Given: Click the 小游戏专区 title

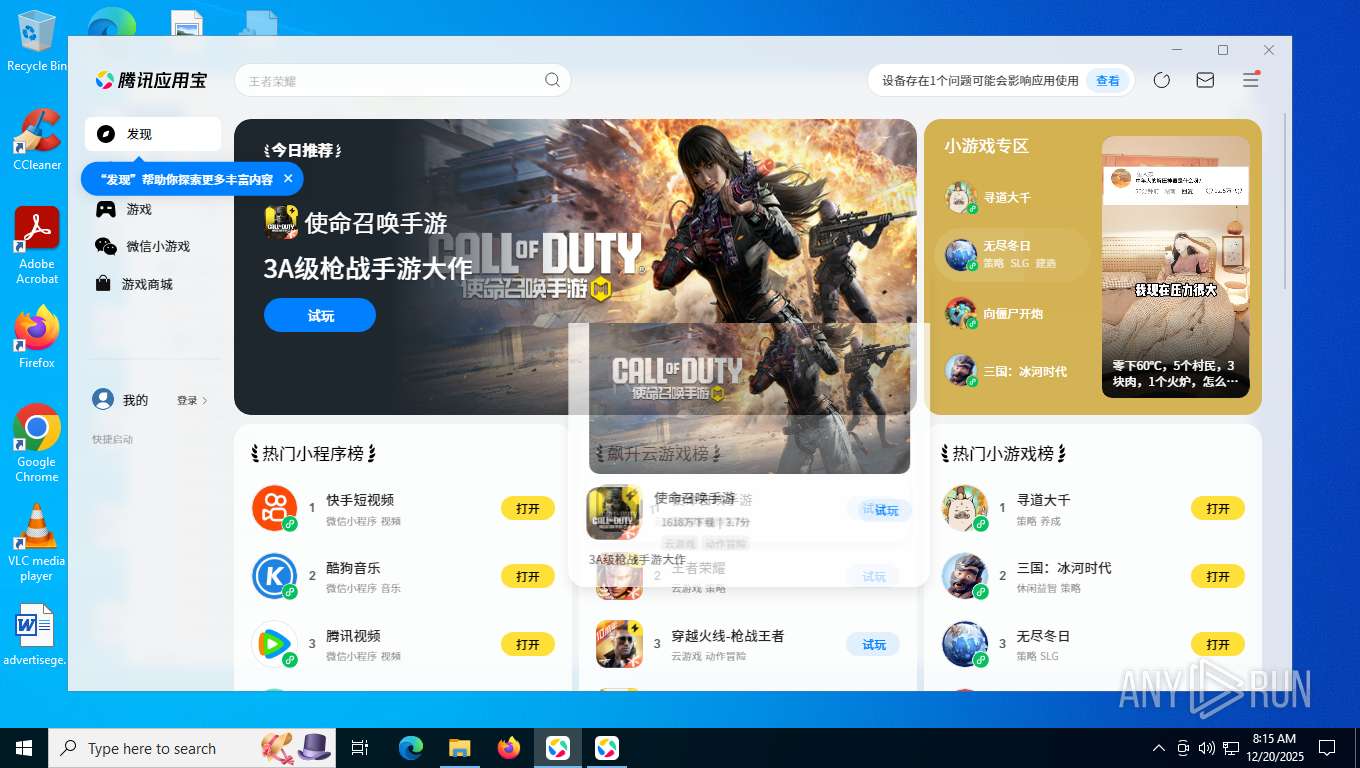Looking at the screenshot, I should (x=986, y=146).
